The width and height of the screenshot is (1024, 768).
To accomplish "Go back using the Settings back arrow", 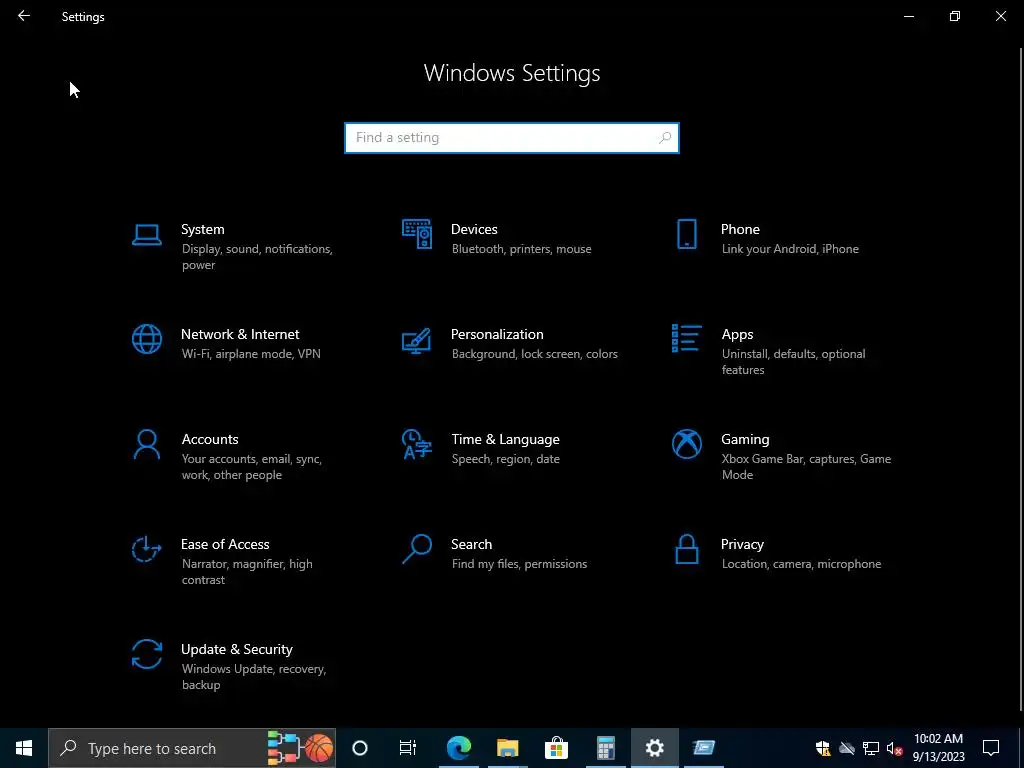I will point(24,16).
